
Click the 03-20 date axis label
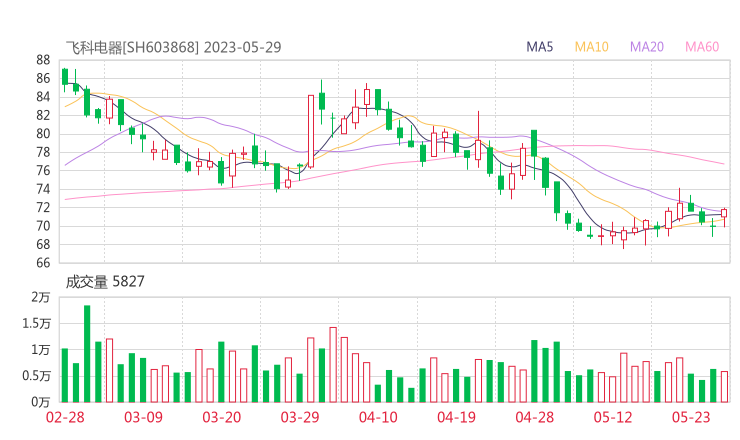[222, 417]
